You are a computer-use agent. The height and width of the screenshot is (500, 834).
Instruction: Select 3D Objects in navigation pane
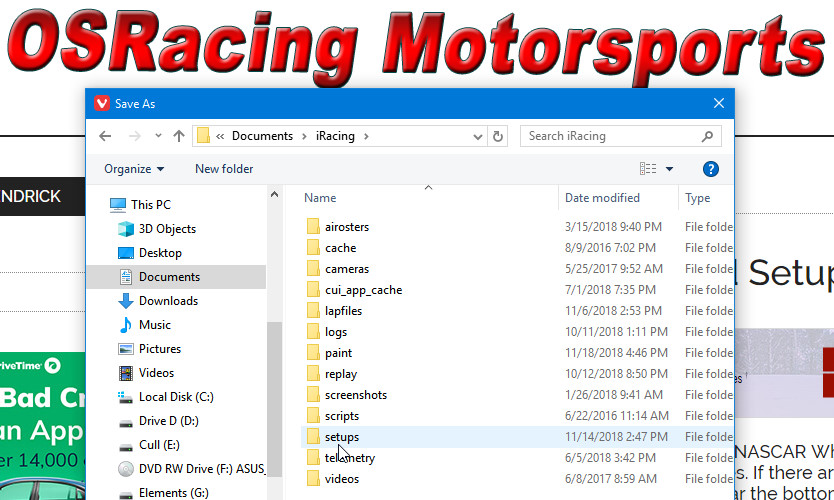(x=167, y=229)
